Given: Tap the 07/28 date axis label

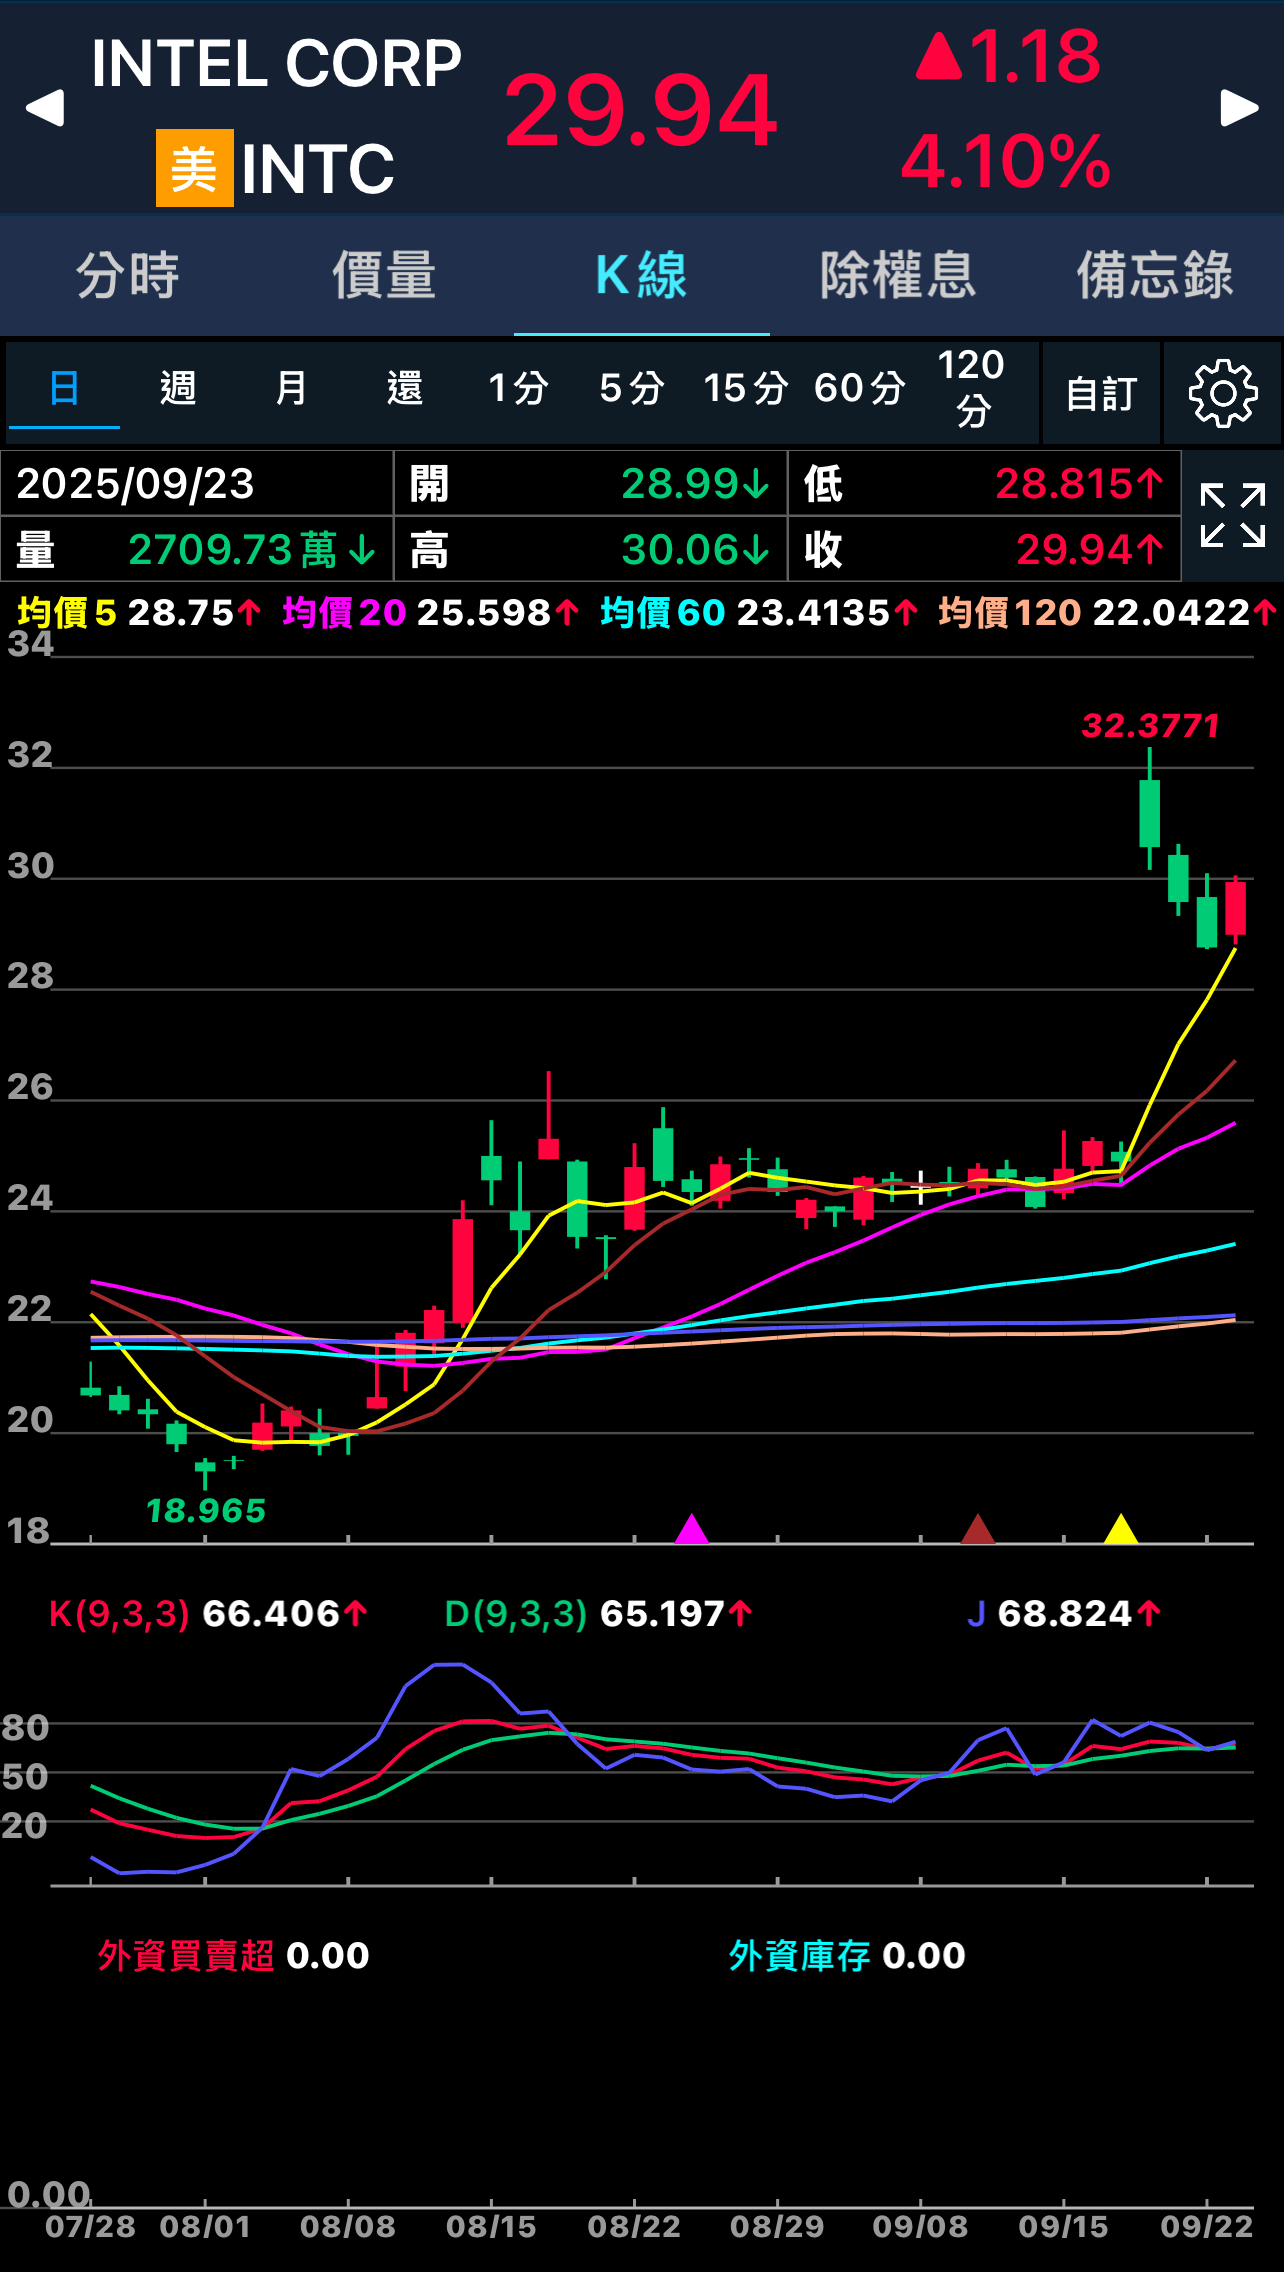Looking at the screenshot, I should [x=90, y=2227].
